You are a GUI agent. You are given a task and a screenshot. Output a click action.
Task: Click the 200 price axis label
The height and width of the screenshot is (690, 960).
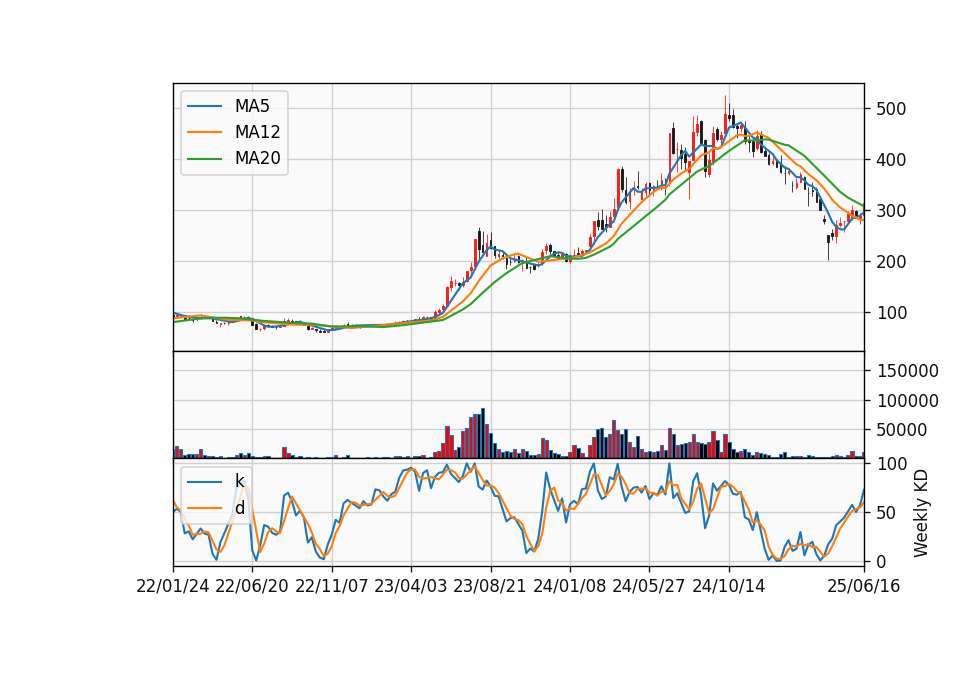891,261
